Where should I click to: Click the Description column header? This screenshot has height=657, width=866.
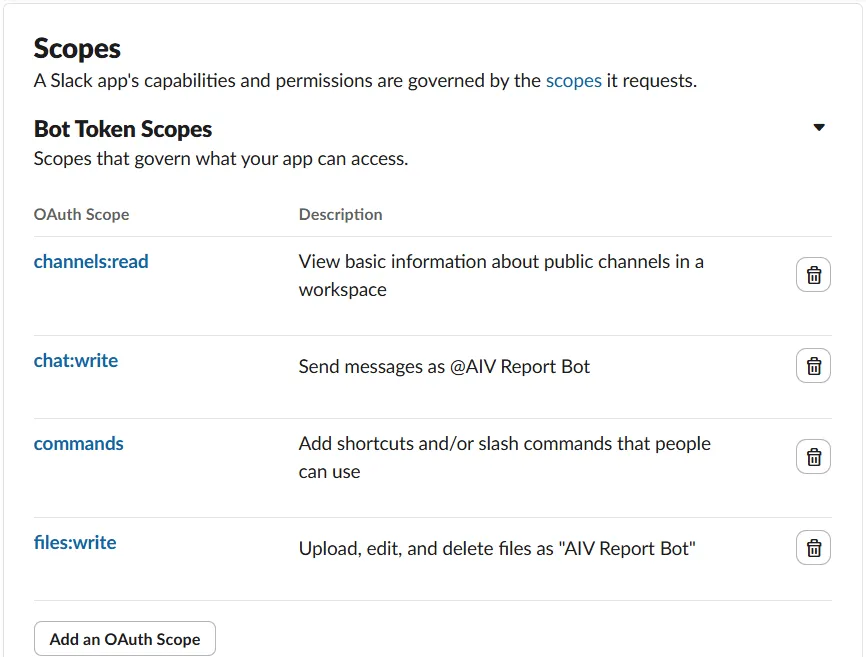(x=339, y=214)
